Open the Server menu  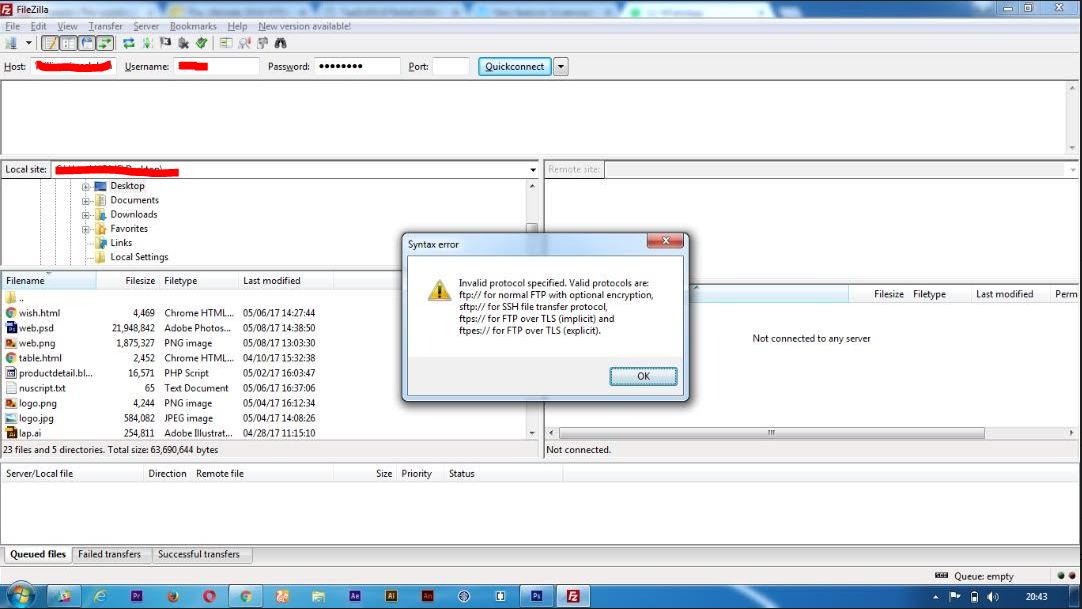click(146, 26)
